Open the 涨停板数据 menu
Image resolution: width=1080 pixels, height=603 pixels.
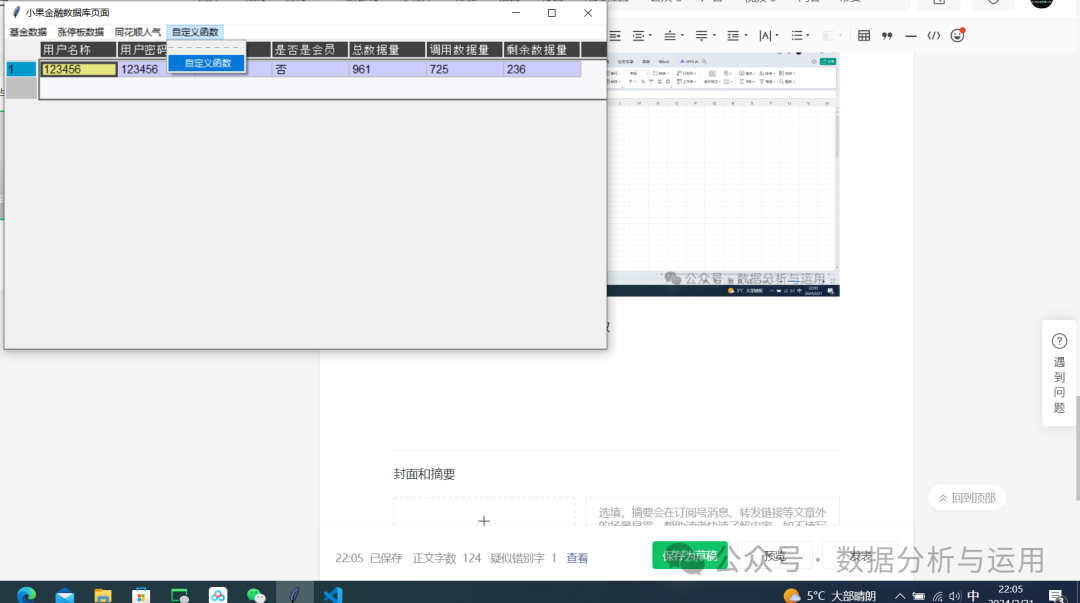pos(81,32)
